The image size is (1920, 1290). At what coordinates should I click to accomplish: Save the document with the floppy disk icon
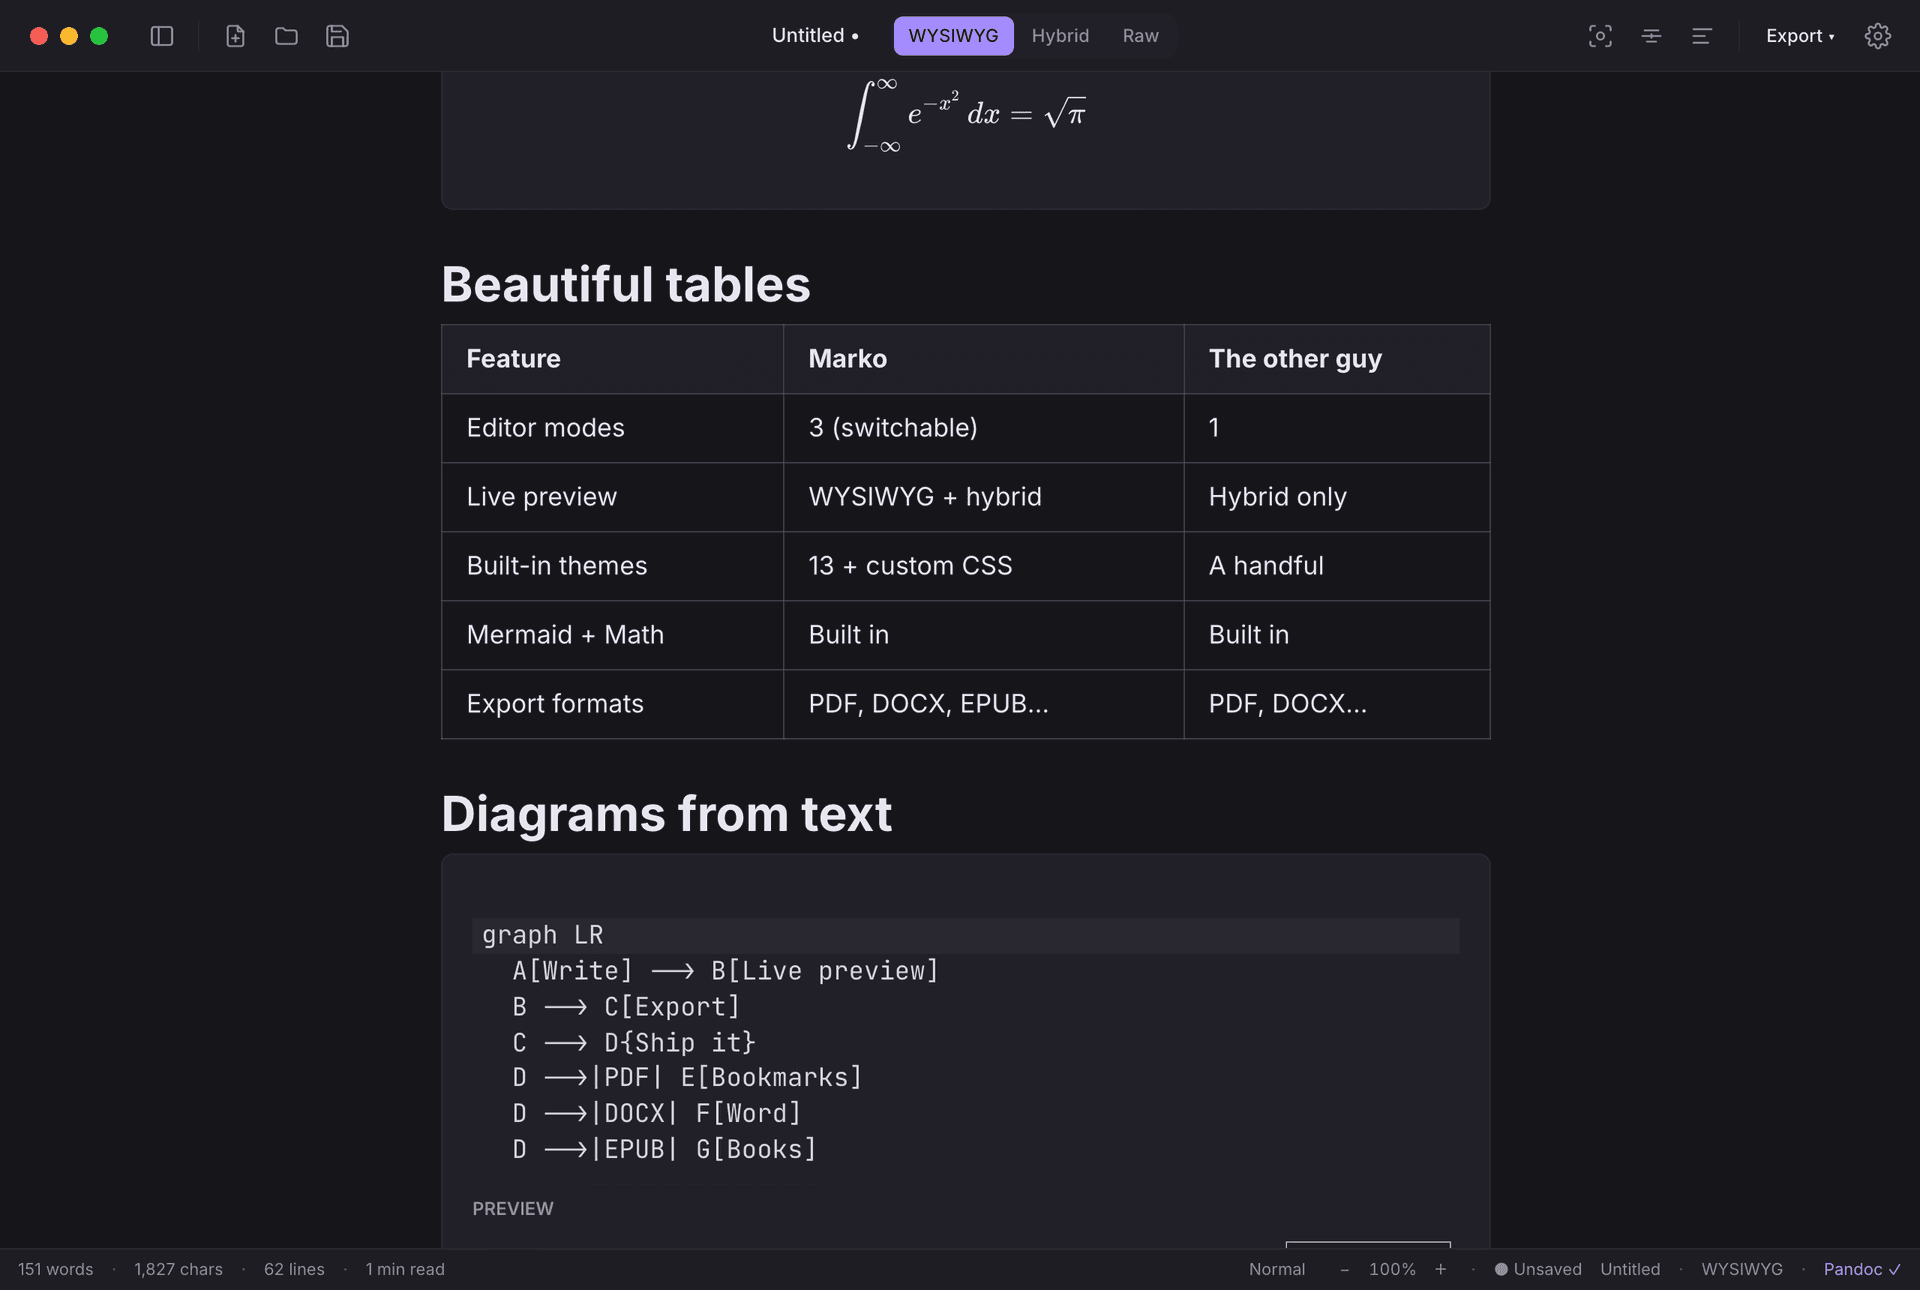click(338, 36)
